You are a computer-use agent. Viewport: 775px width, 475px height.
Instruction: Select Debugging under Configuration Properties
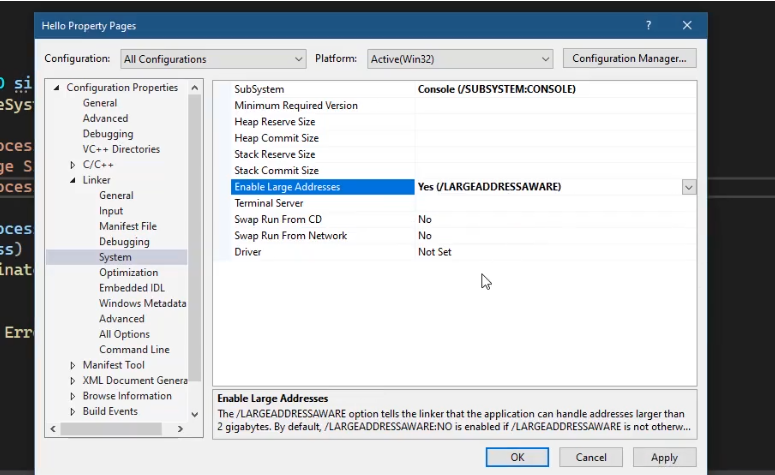[x=108, y=133]
